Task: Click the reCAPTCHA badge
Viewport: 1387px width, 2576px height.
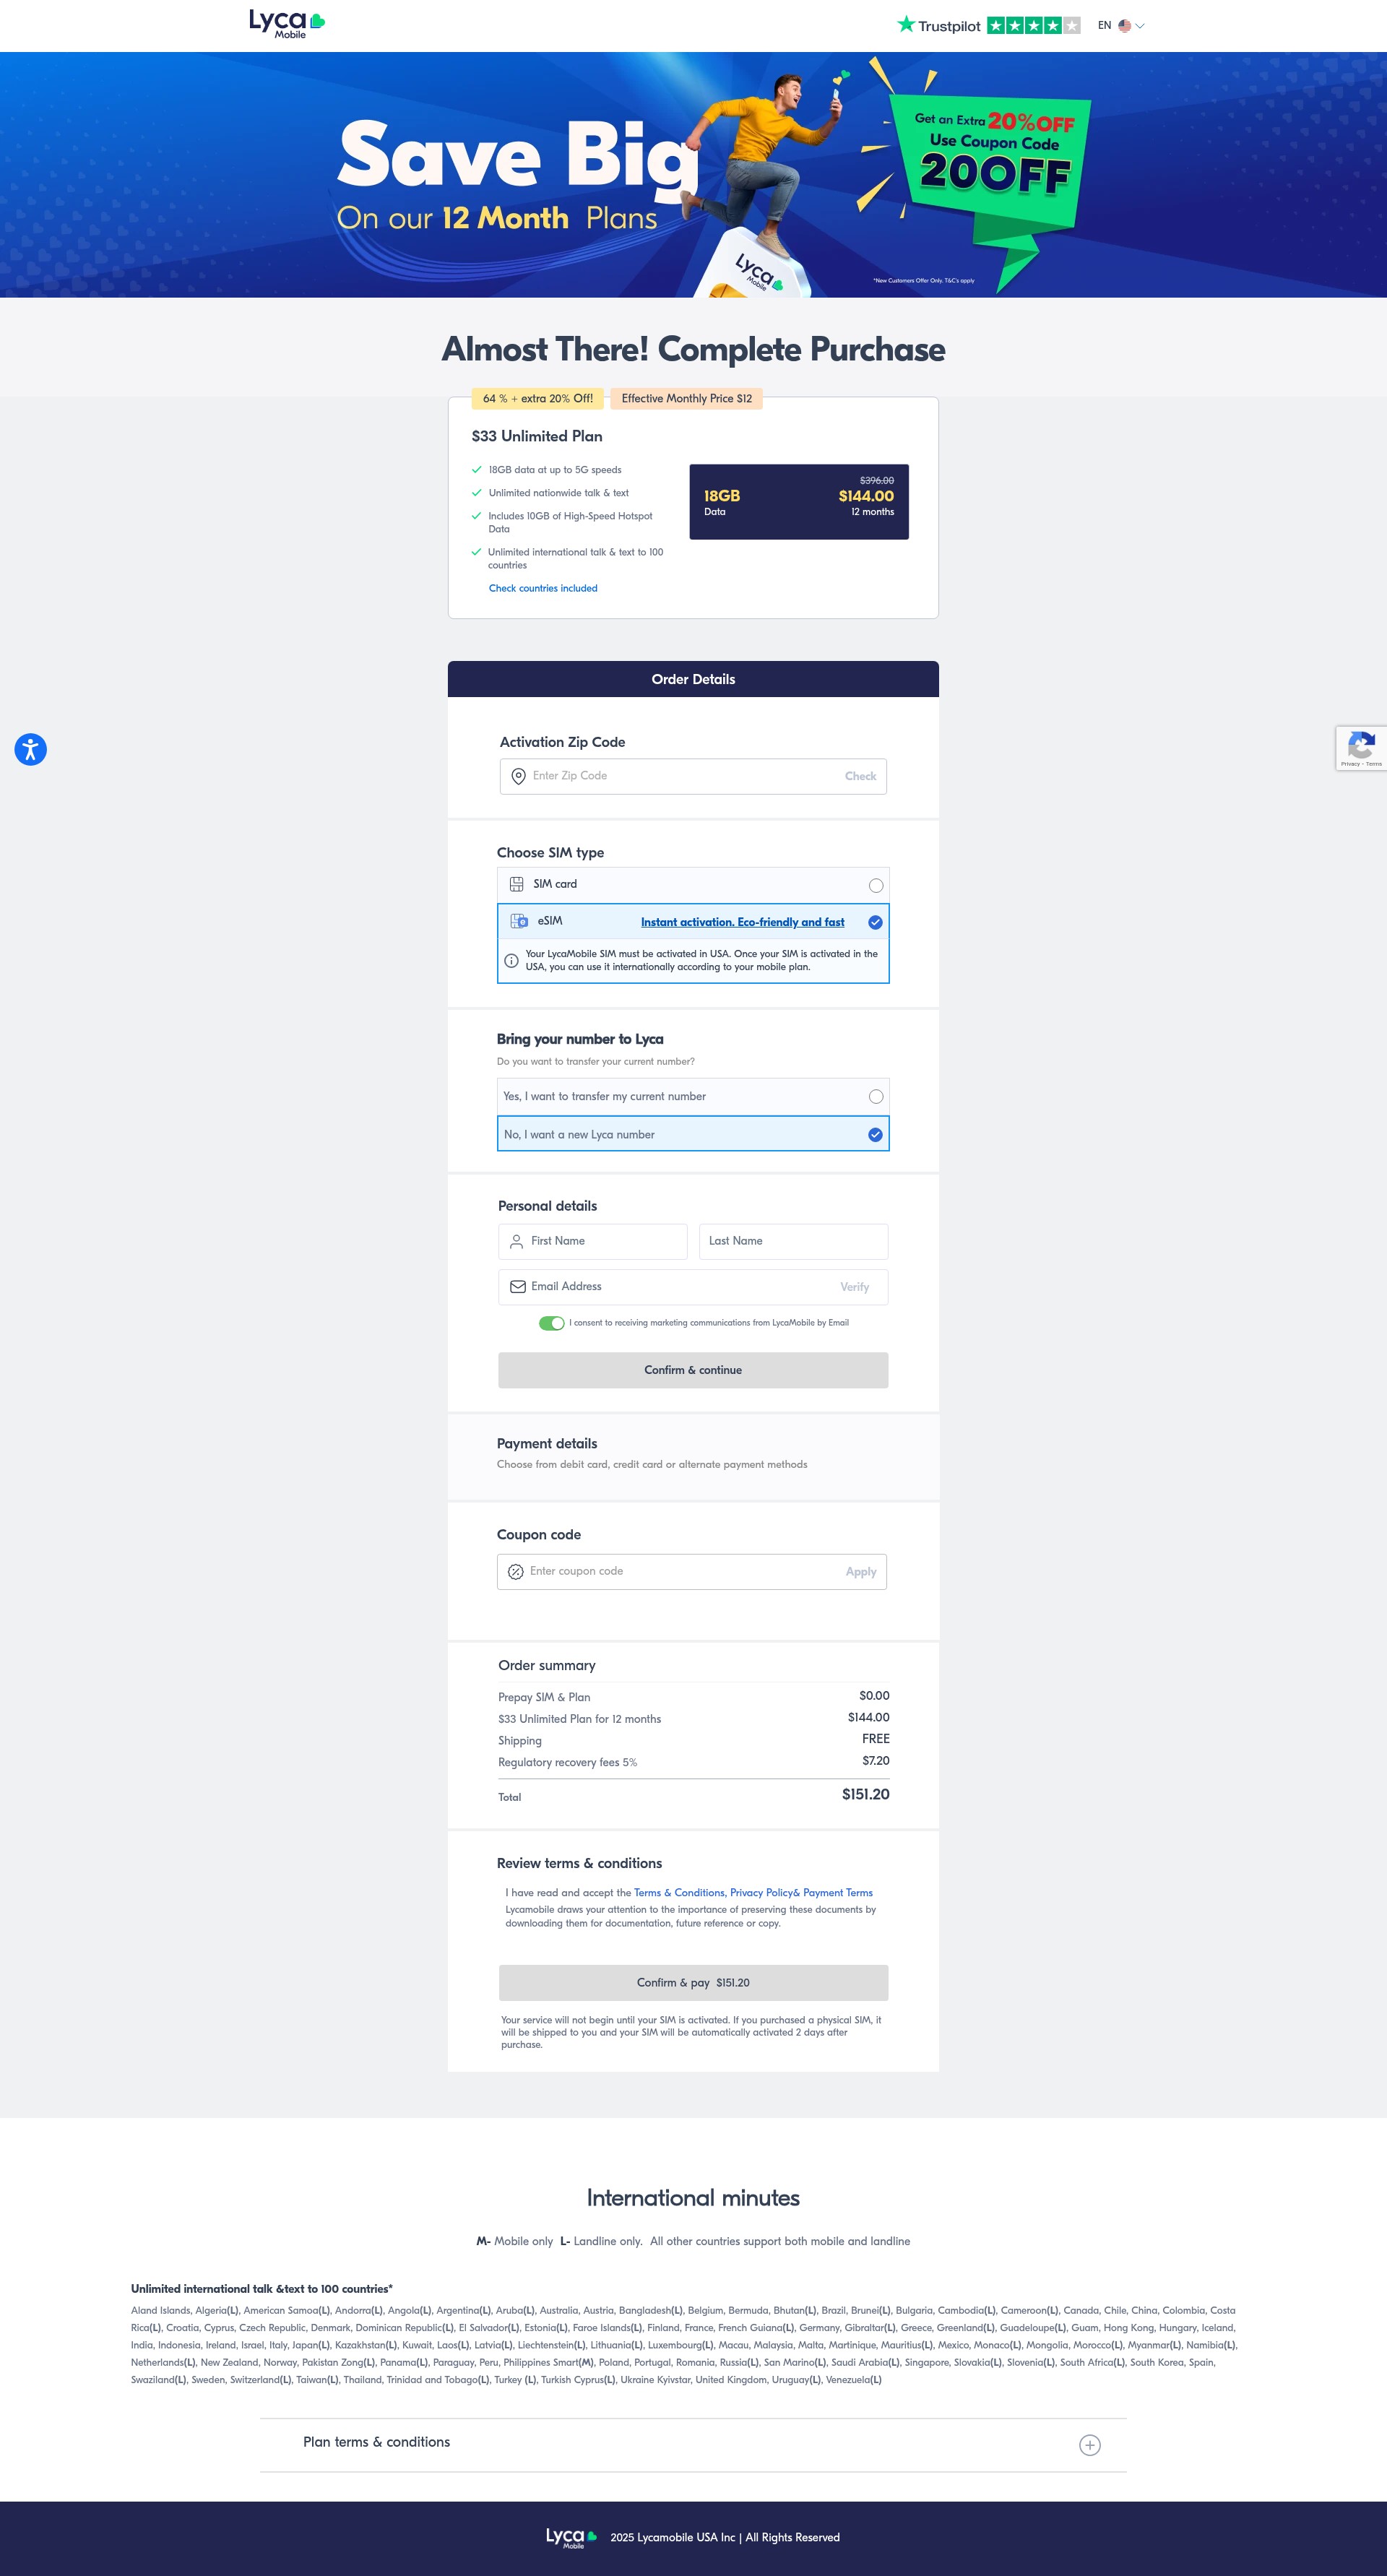Action: (1361, 748)
